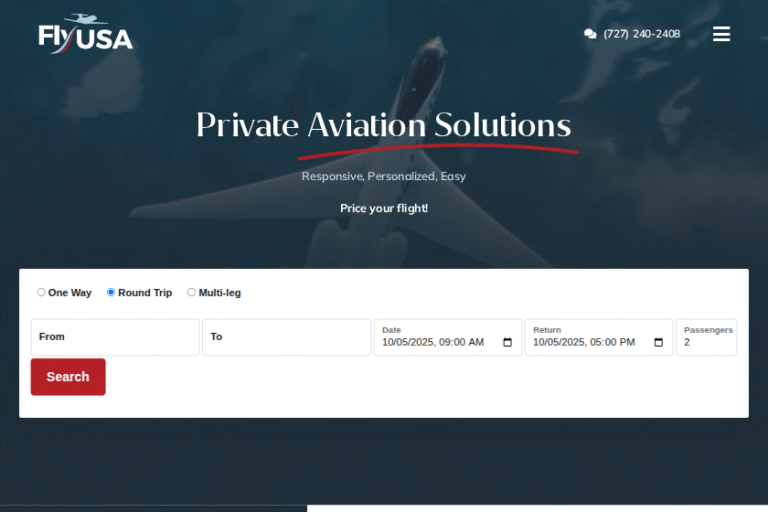Call the (727) 240-2408 phone link
Image resolution: width=768 pixels, height=512 pixels.
click(x=642, y=34)
